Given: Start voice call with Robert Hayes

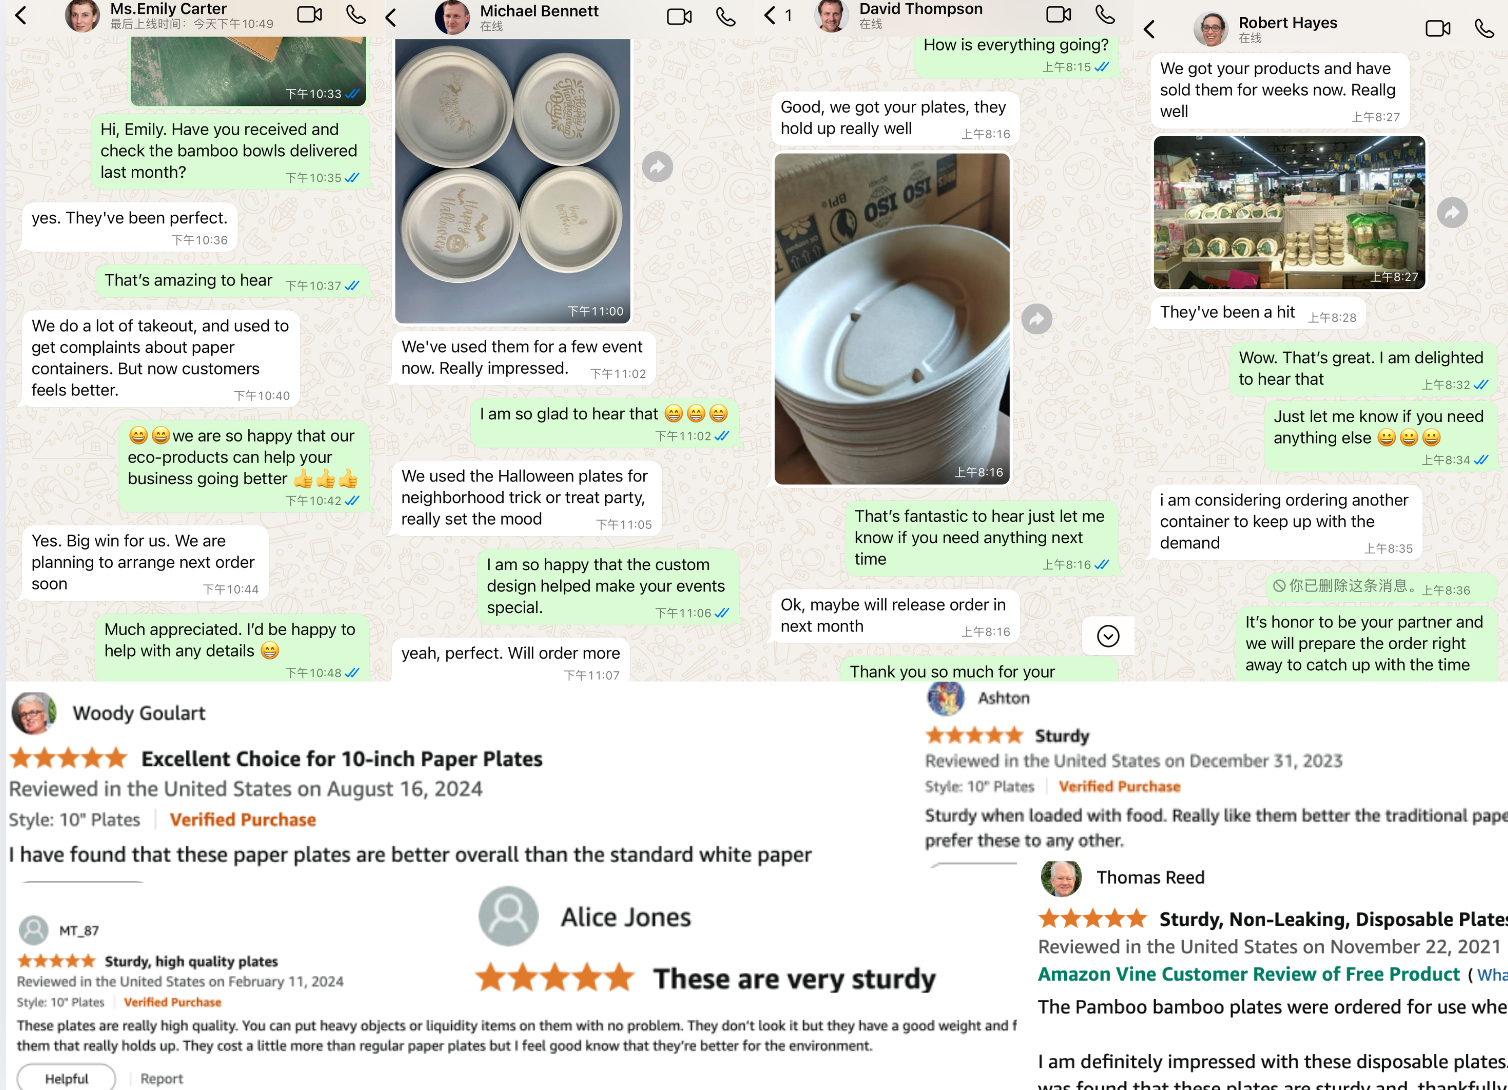Looking at the screenshot, I should click(1484, 28).
